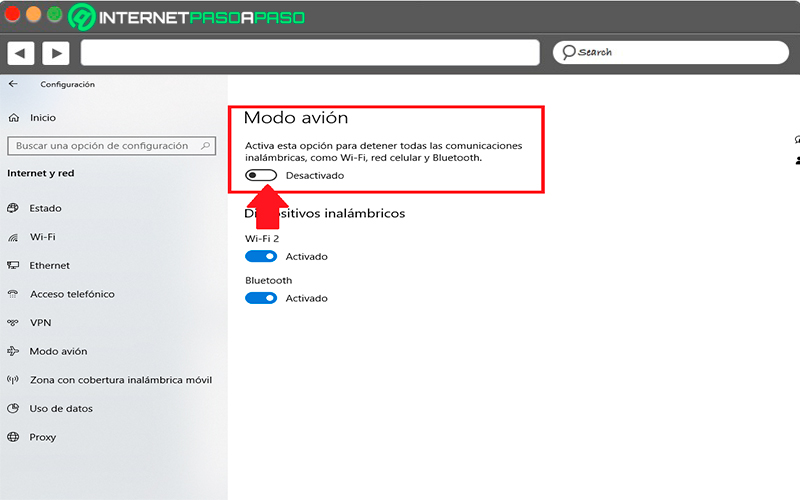Click the Search field in top bar

click(671, 53)
